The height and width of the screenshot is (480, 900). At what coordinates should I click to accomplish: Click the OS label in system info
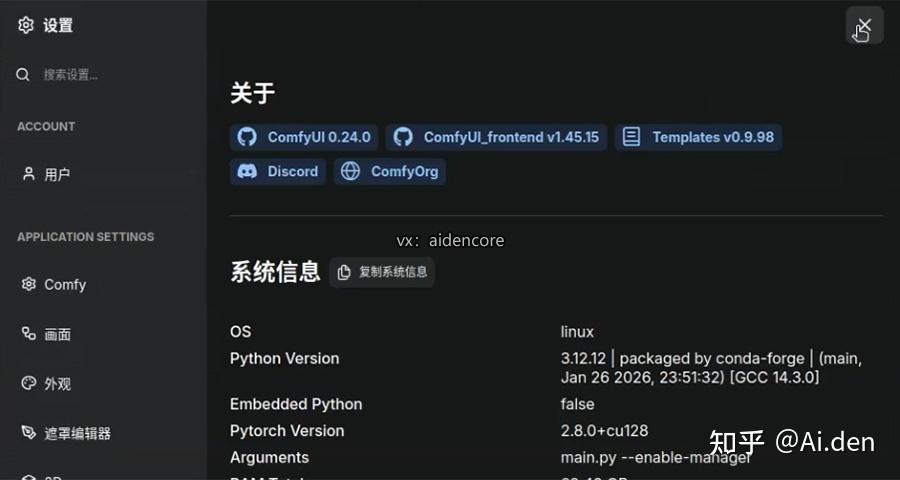click(240, 332)
